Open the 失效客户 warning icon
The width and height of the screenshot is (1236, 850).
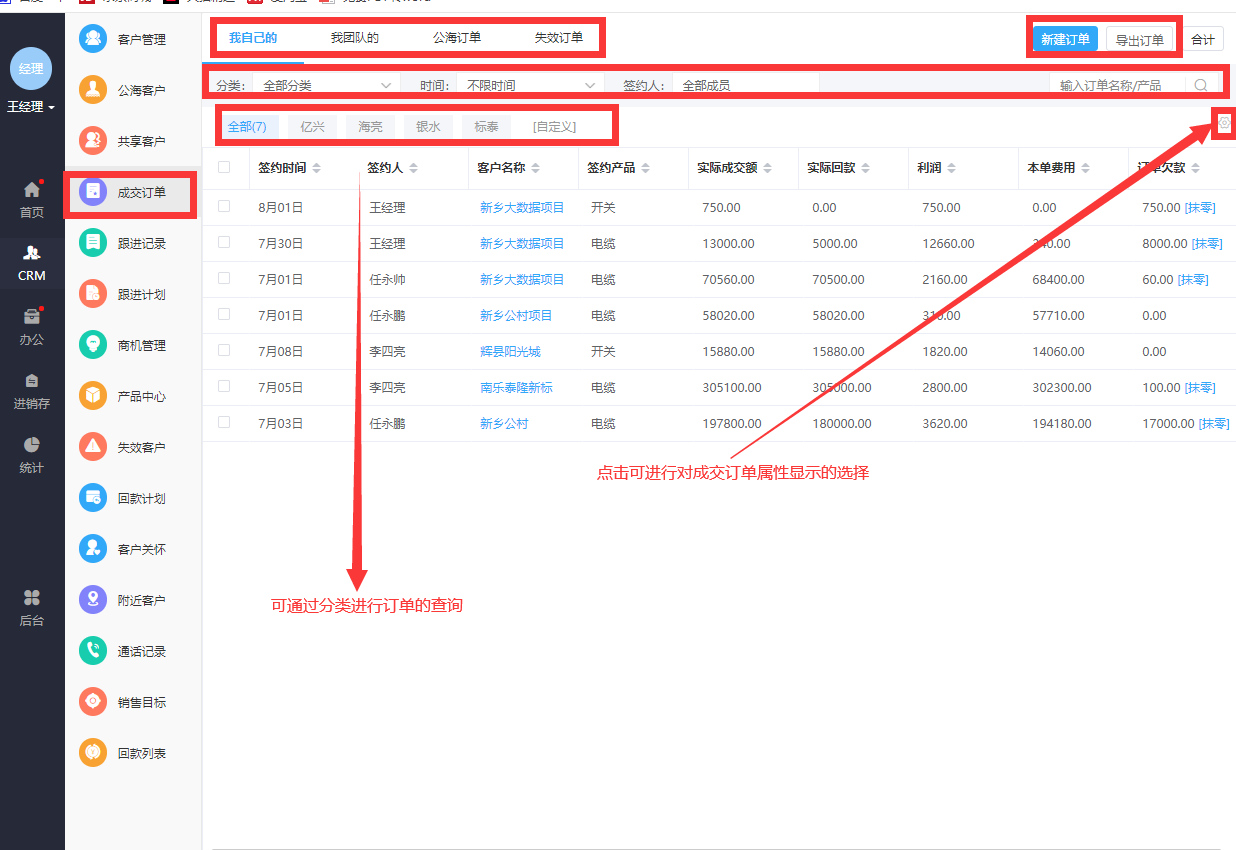93,447
